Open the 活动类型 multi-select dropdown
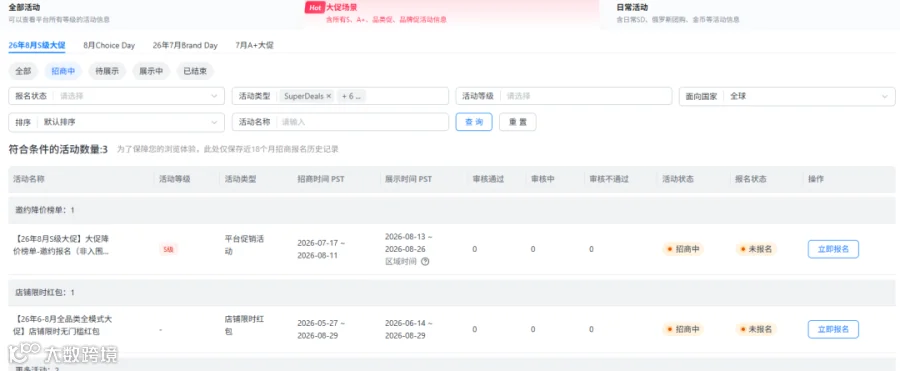900x371 pixels. click(340, 96)
